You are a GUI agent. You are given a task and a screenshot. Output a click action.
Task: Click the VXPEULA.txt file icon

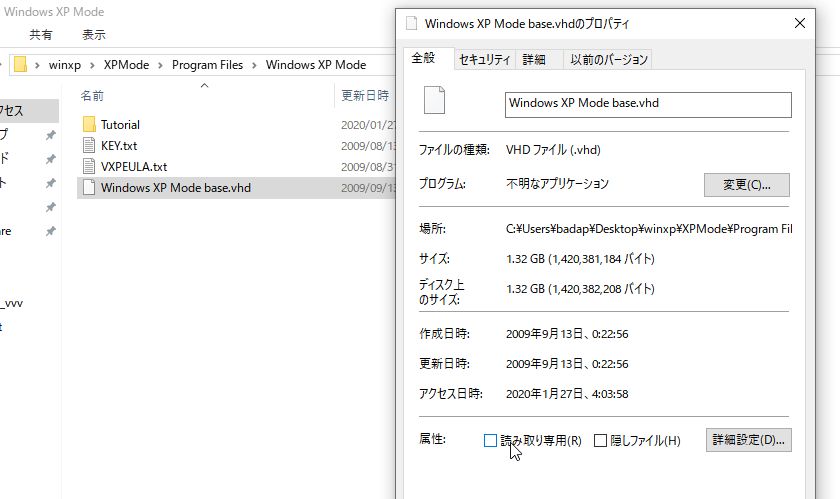pyautogui.click(x=89, y=166)
